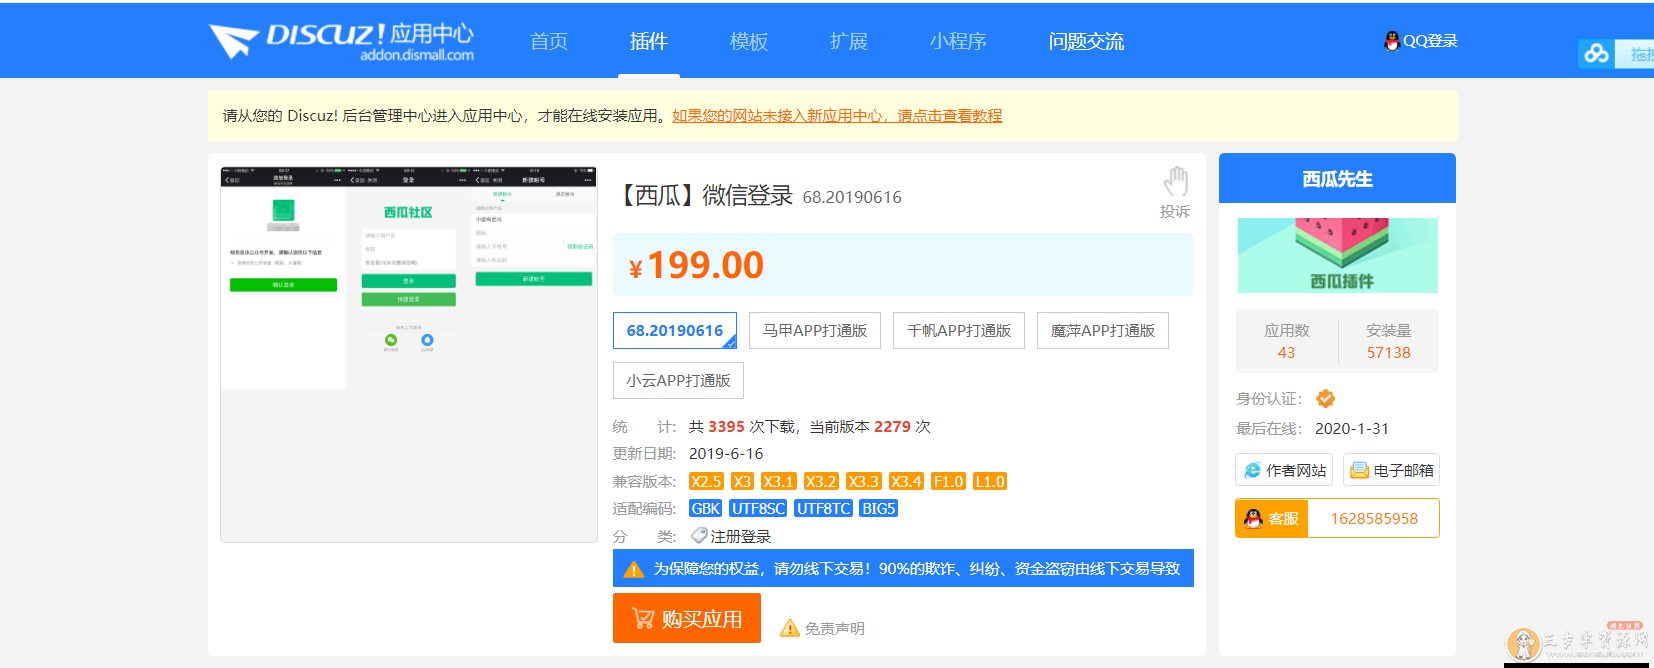
Task: Click the UTF8SC encoding tag
Action: pyautogui.click(x=759, y=508)
